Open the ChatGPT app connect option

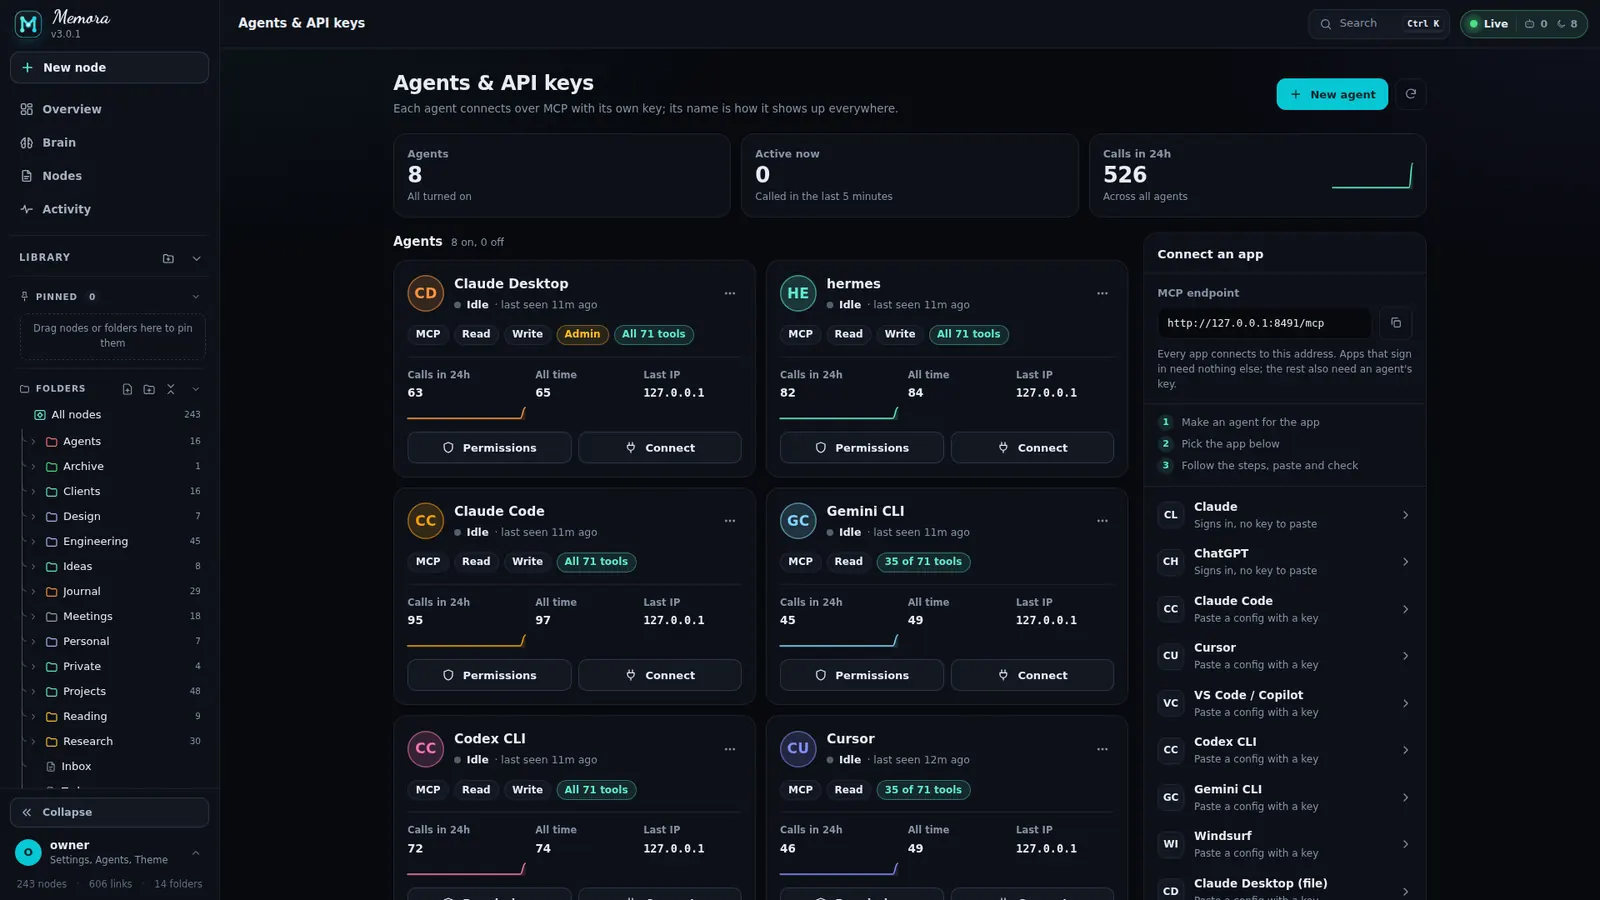pyautogui.click(x=1285, y=562)
